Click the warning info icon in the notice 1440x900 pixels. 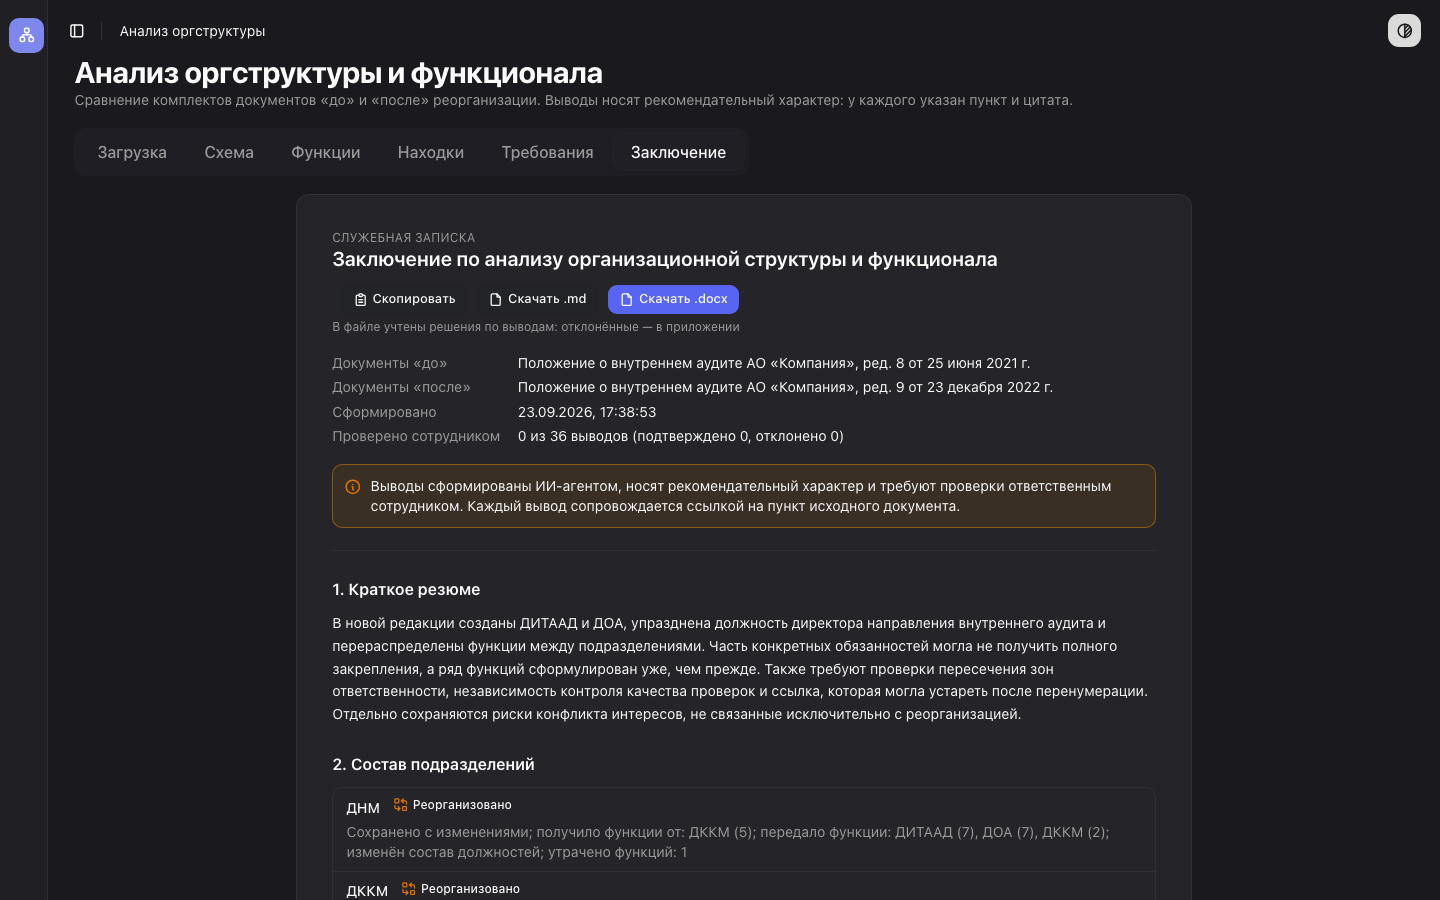pos(353,487)
